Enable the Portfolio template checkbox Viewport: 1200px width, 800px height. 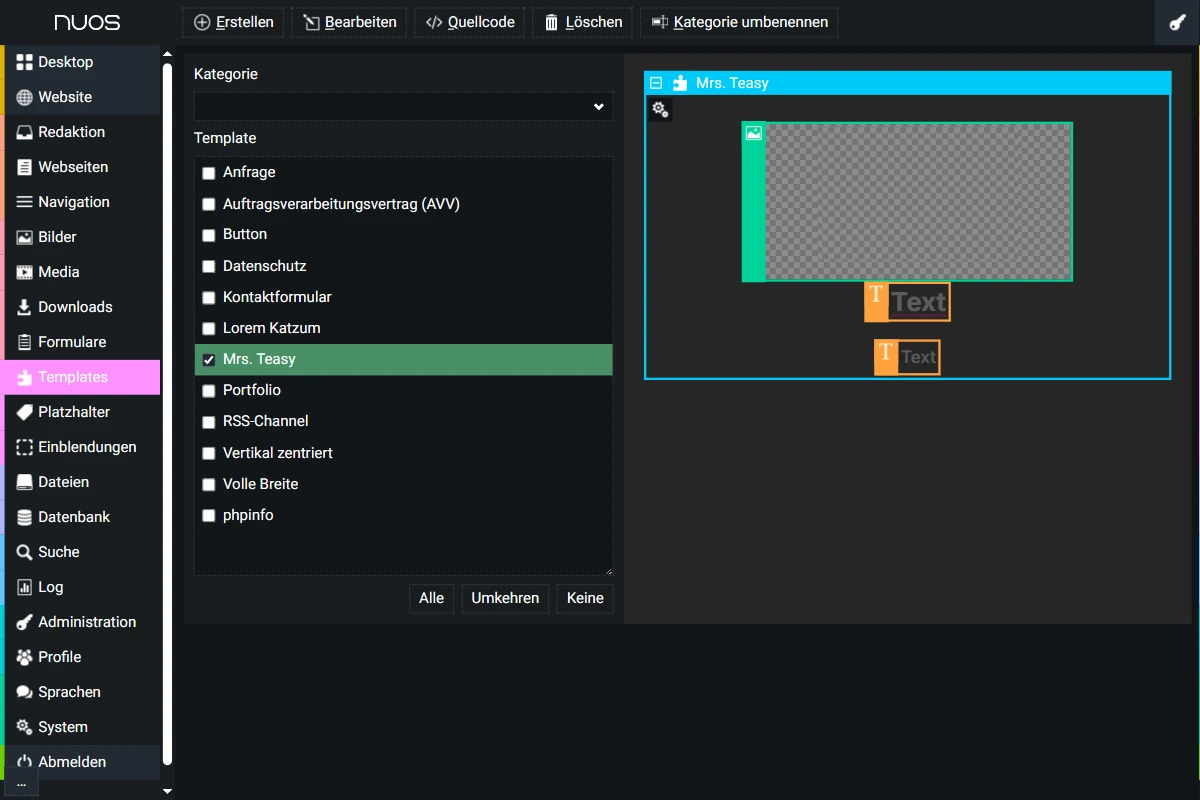(209, 391)
